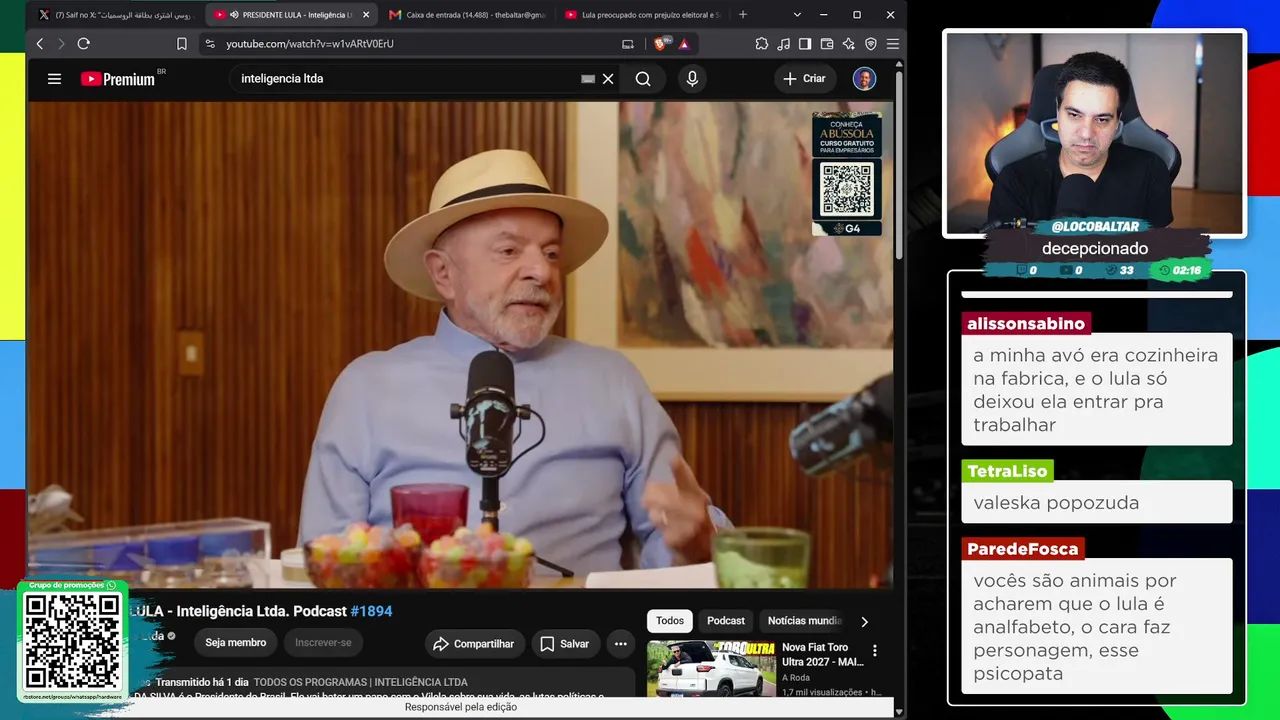Screen dimensions: 1280x720
Task: Go back using the browser back arrow
Action: pyautogui.click(x=40, y=44)
